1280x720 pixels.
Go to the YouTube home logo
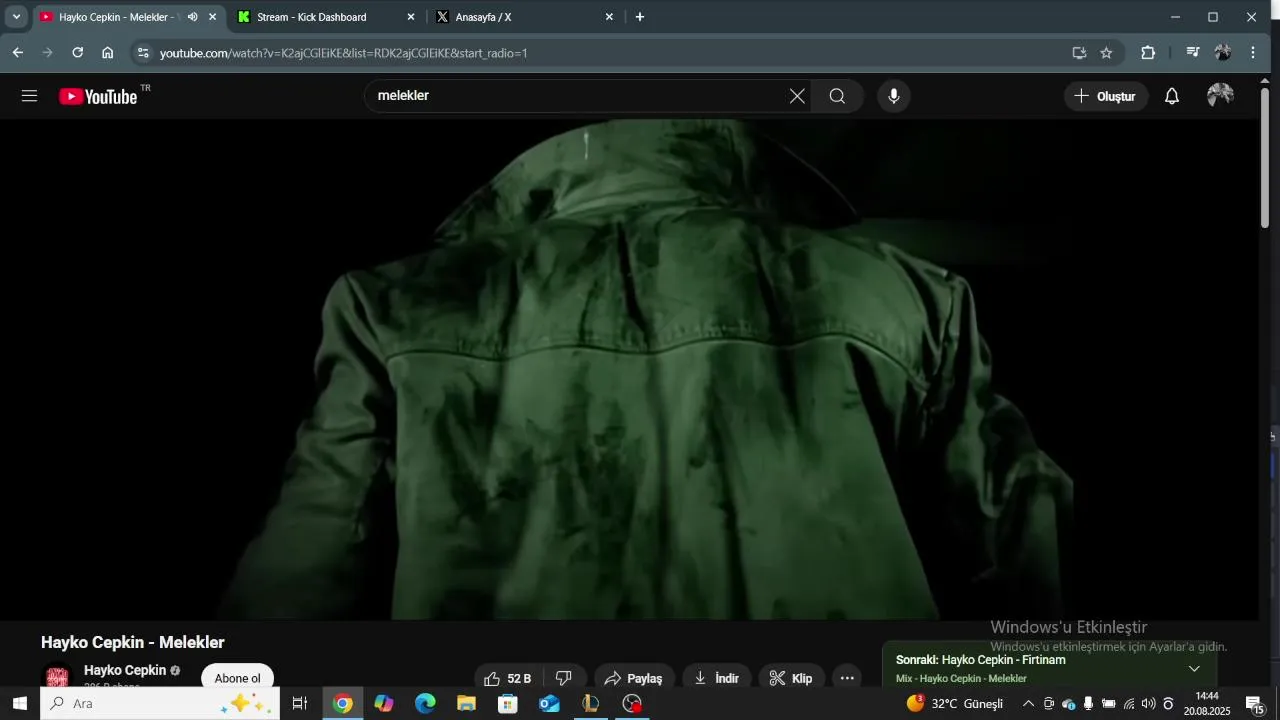[98, 96]
